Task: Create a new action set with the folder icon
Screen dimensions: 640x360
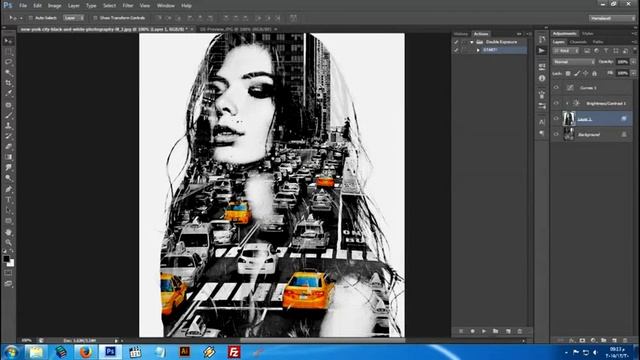Action: click(x=496, y=331)
